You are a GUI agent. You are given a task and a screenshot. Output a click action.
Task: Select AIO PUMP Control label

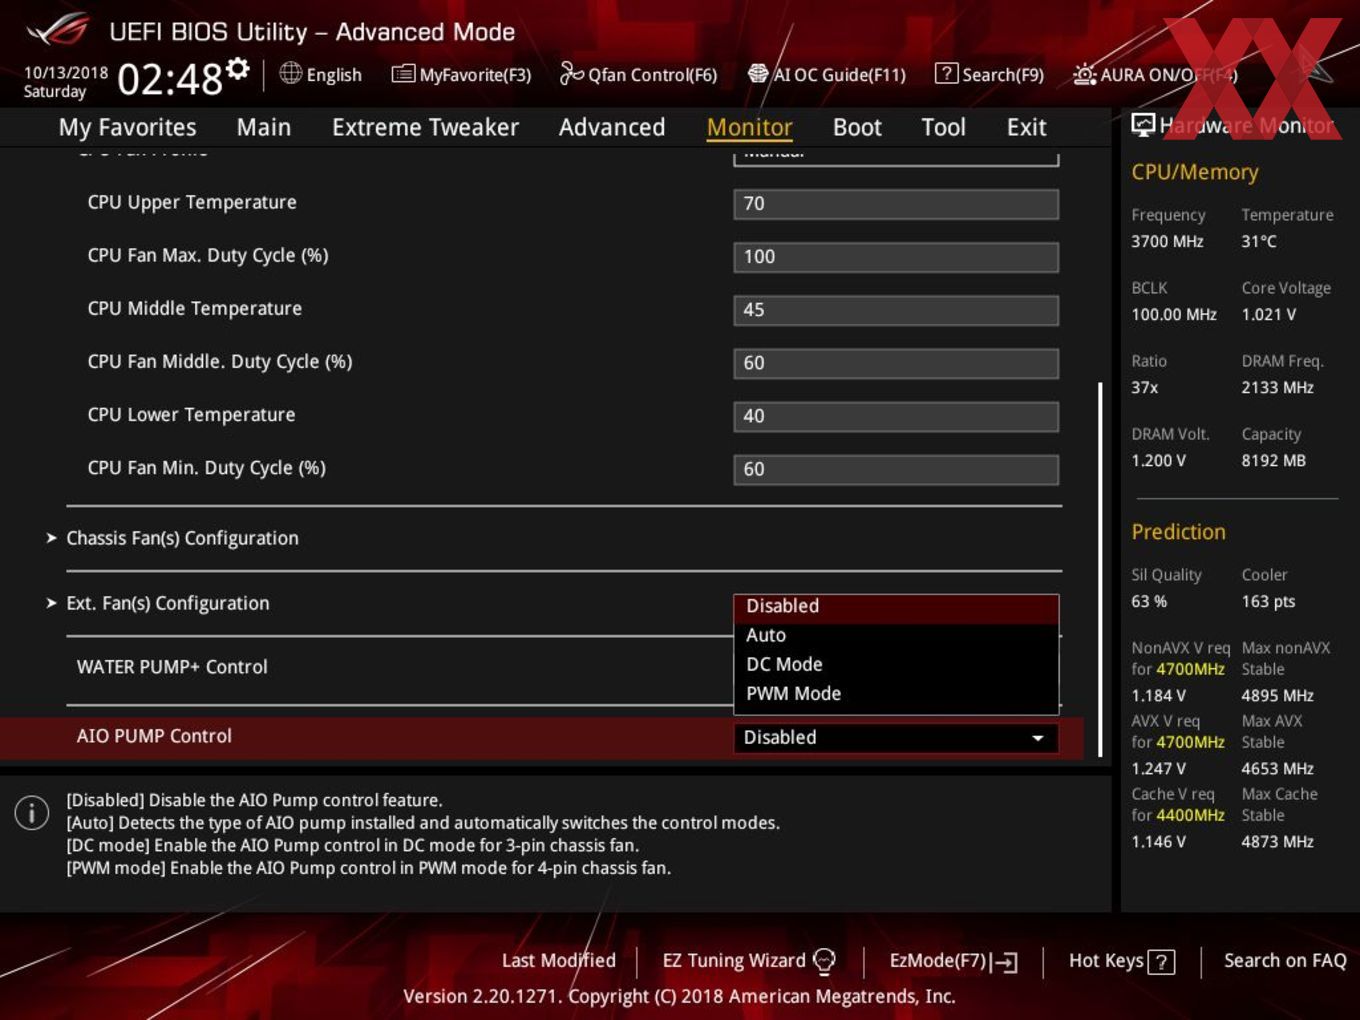tap(154, 736)
